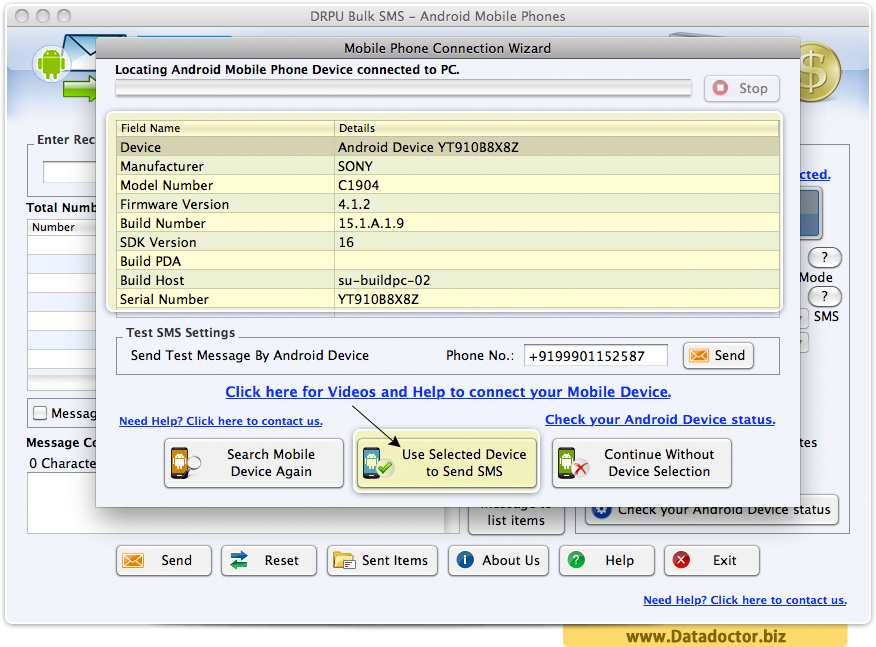
Task: Click main window Check Android Device status button
Action: coord(712,510)
